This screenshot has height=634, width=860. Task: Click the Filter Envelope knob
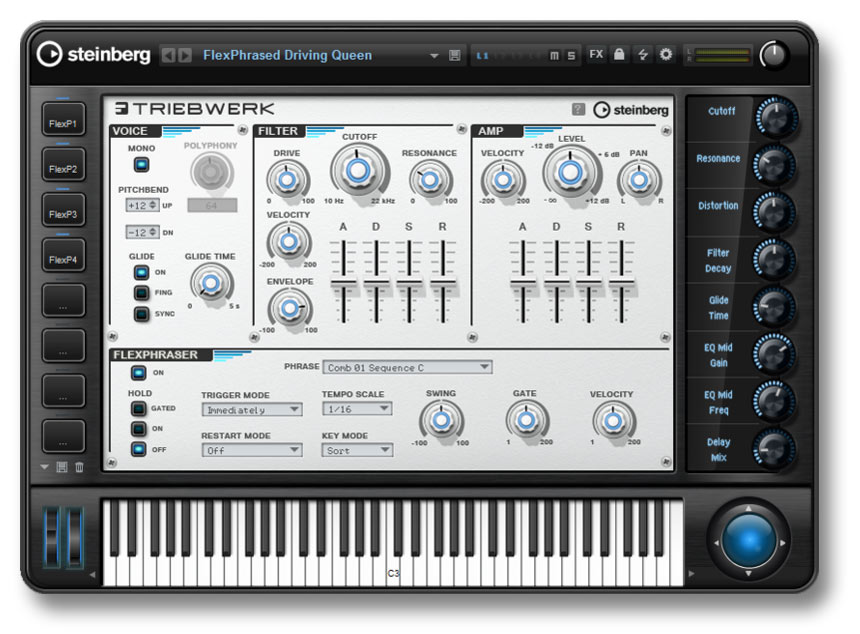(x=290, y=309)
